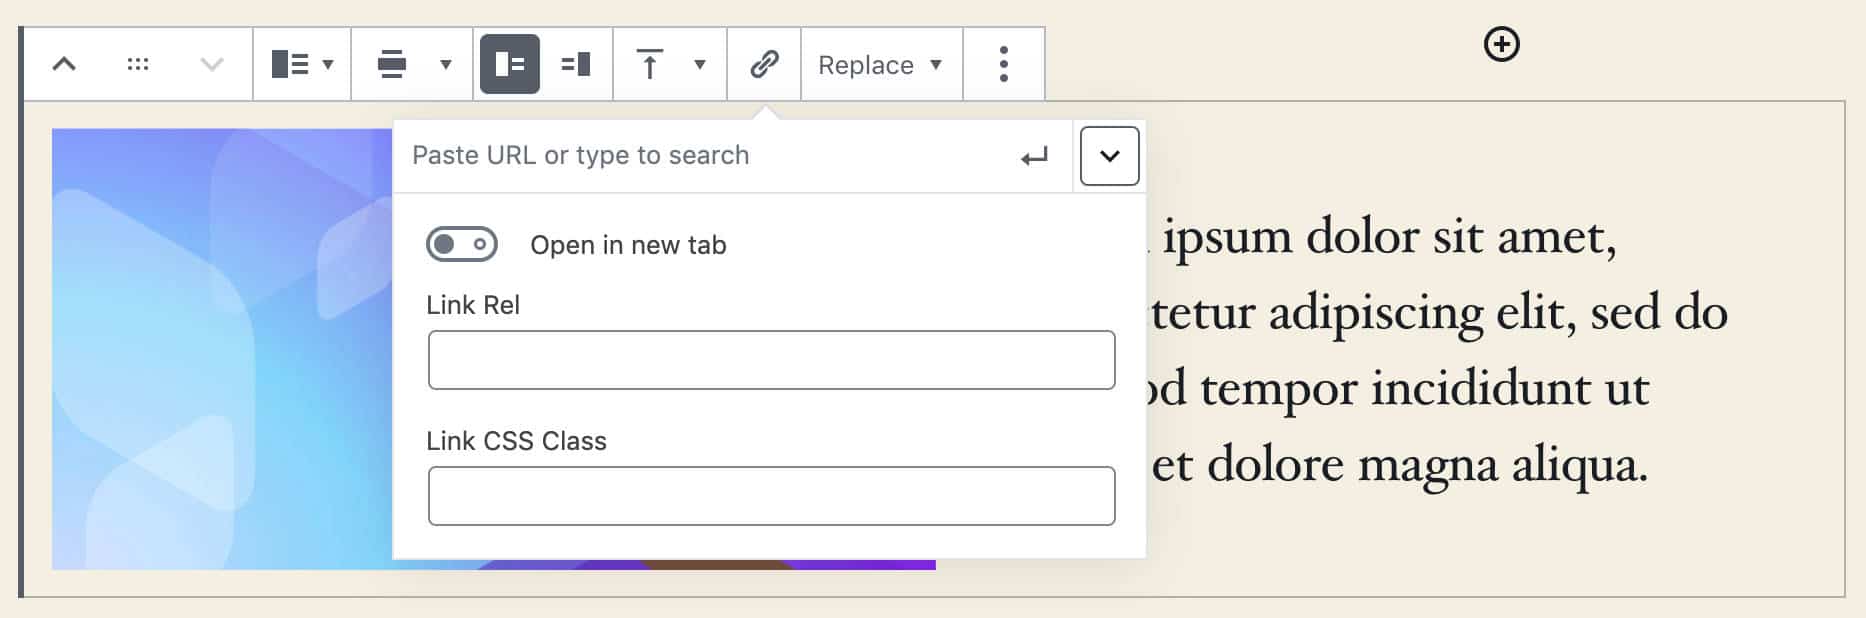
Task: Open the three-dot block options menu
Action: point(1004,65)
